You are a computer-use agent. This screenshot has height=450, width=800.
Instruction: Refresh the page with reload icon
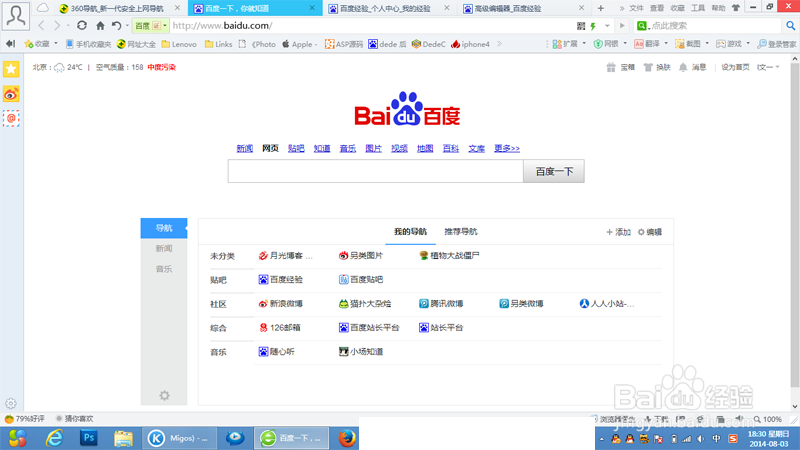pos(82,25)
